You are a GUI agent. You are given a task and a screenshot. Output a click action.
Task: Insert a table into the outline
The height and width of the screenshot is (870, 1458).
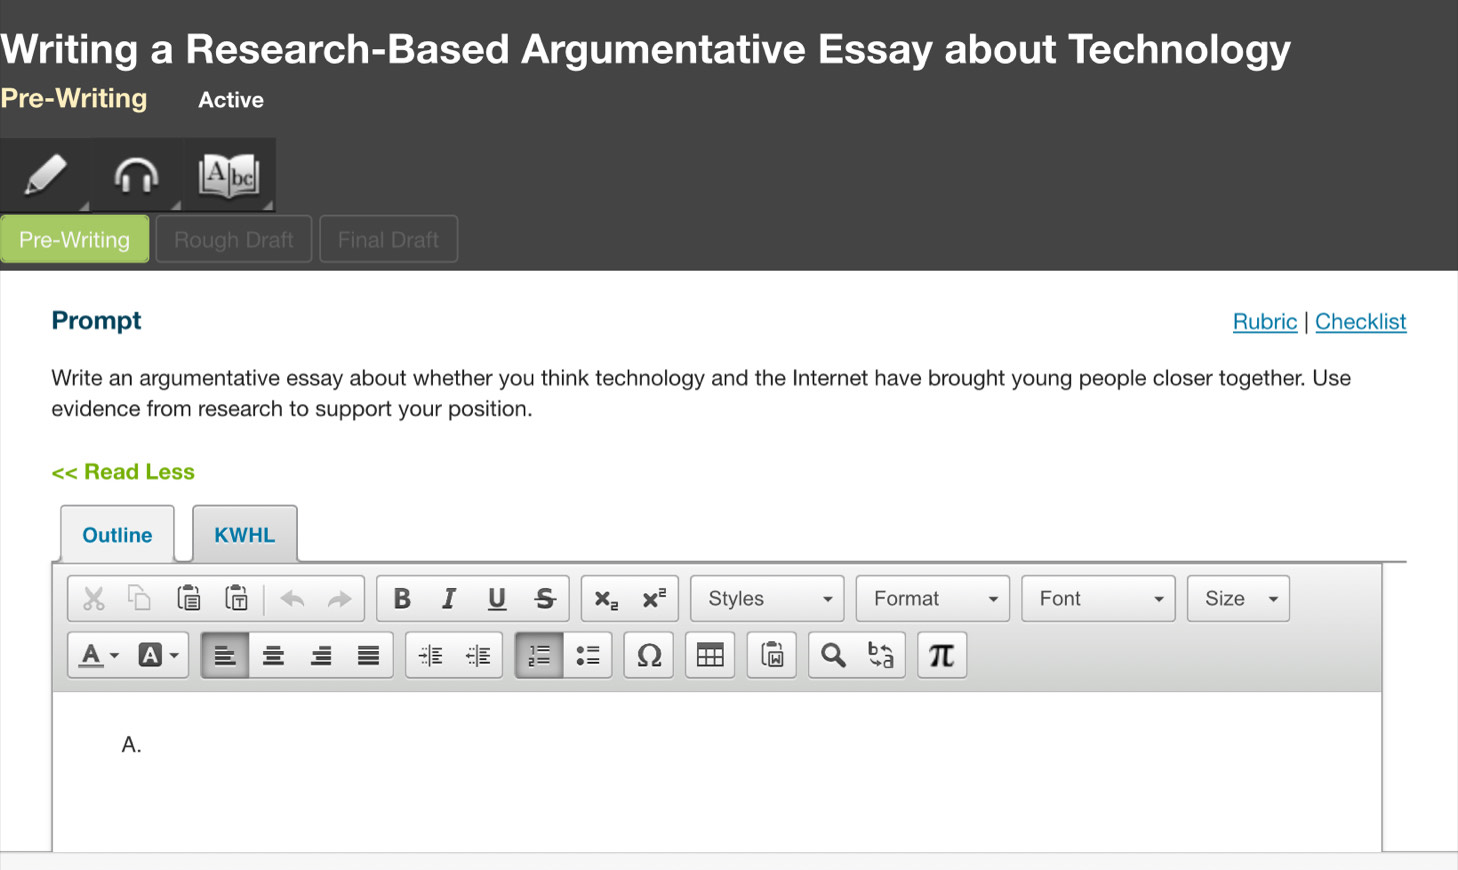(709, 655)
